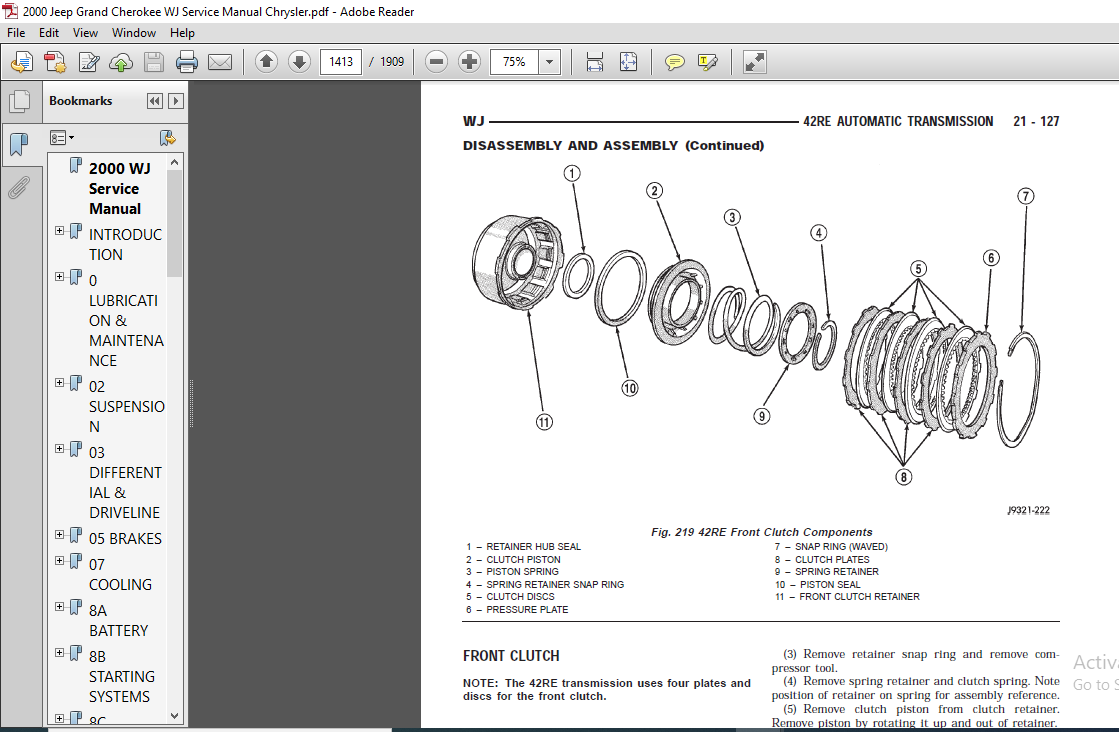
Task: Collapse bookmarks pane with double-arrow button
Action: [154, 101]
